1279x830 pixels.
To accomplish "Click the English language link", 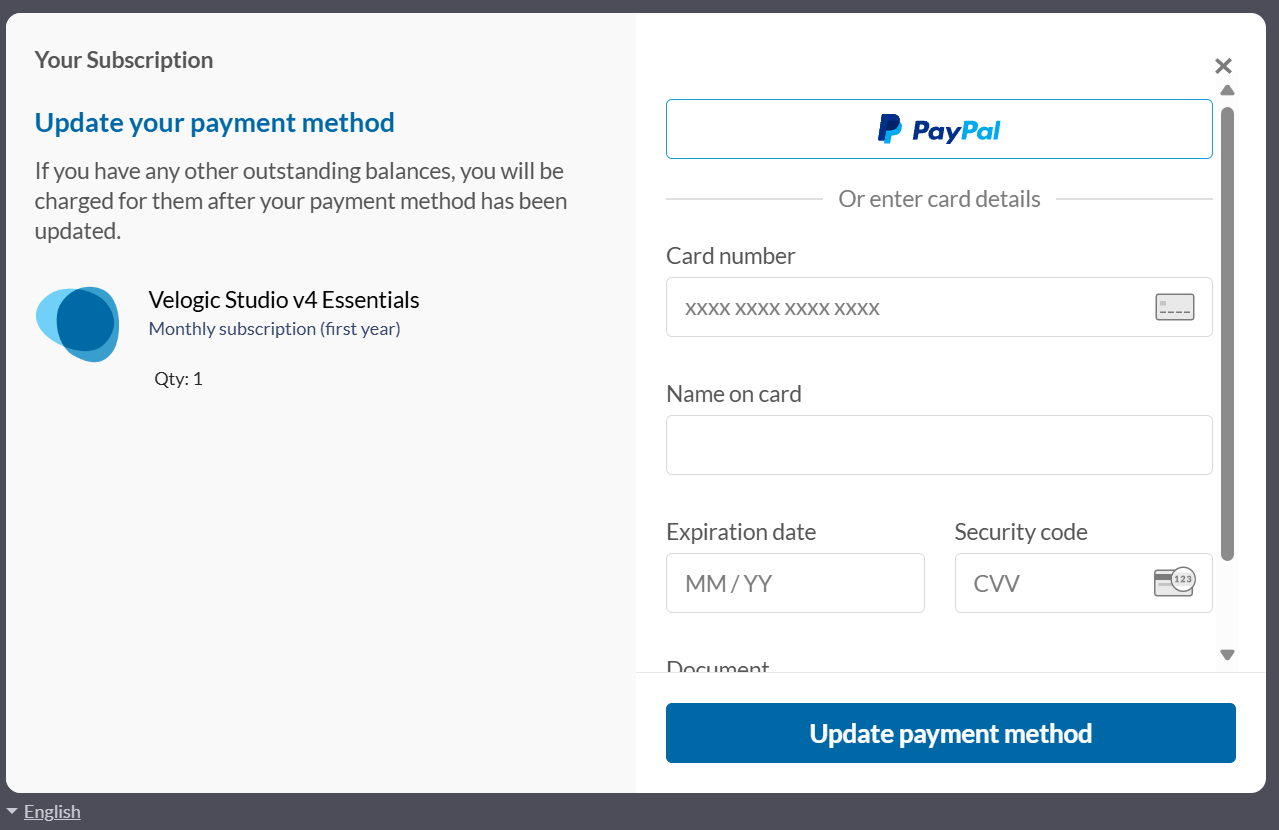I will click(x=52, y=811).
